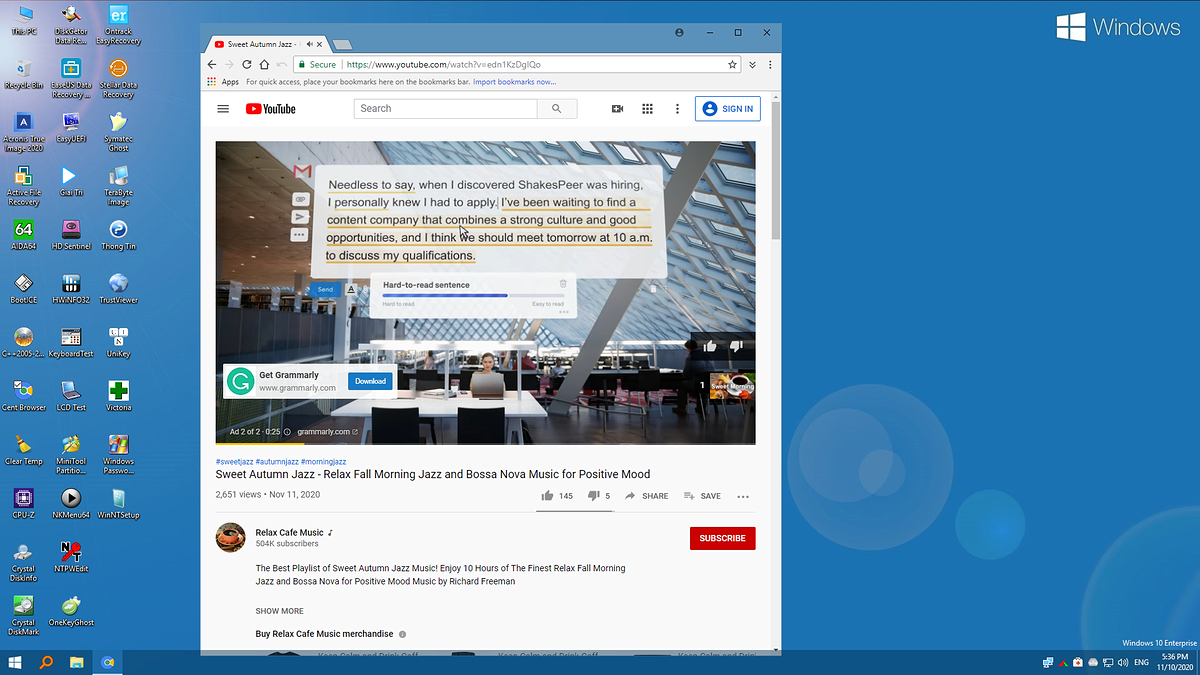Click the YouTube search input field
The width and height of the screenshot is (1200, 675).
[446, 109]
